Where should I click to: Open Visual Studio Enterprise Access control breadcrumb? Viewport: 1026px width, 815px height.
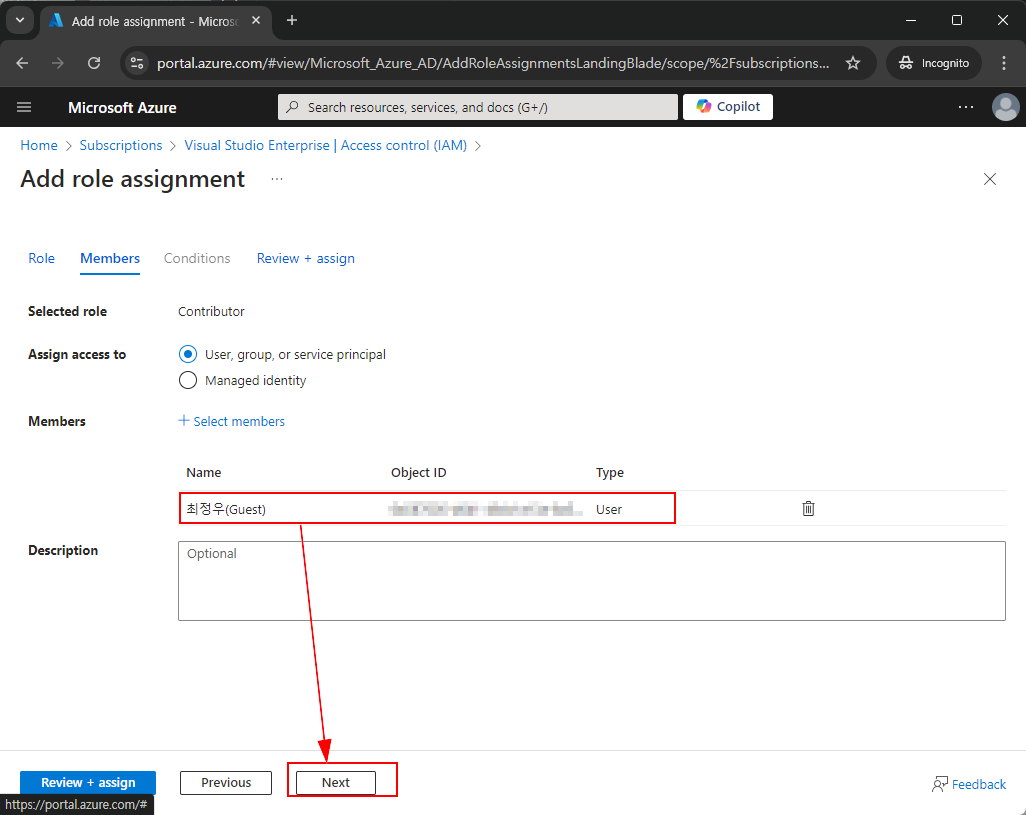pos(326,145)
